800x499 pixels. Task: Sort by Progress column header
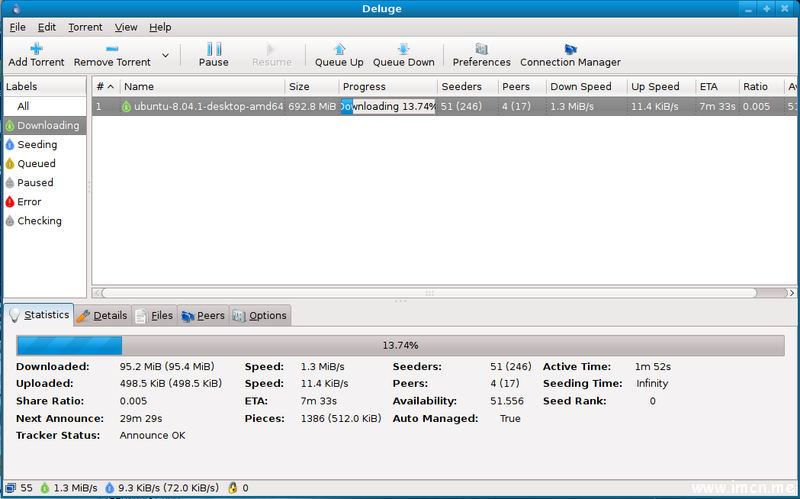[388, 86]
